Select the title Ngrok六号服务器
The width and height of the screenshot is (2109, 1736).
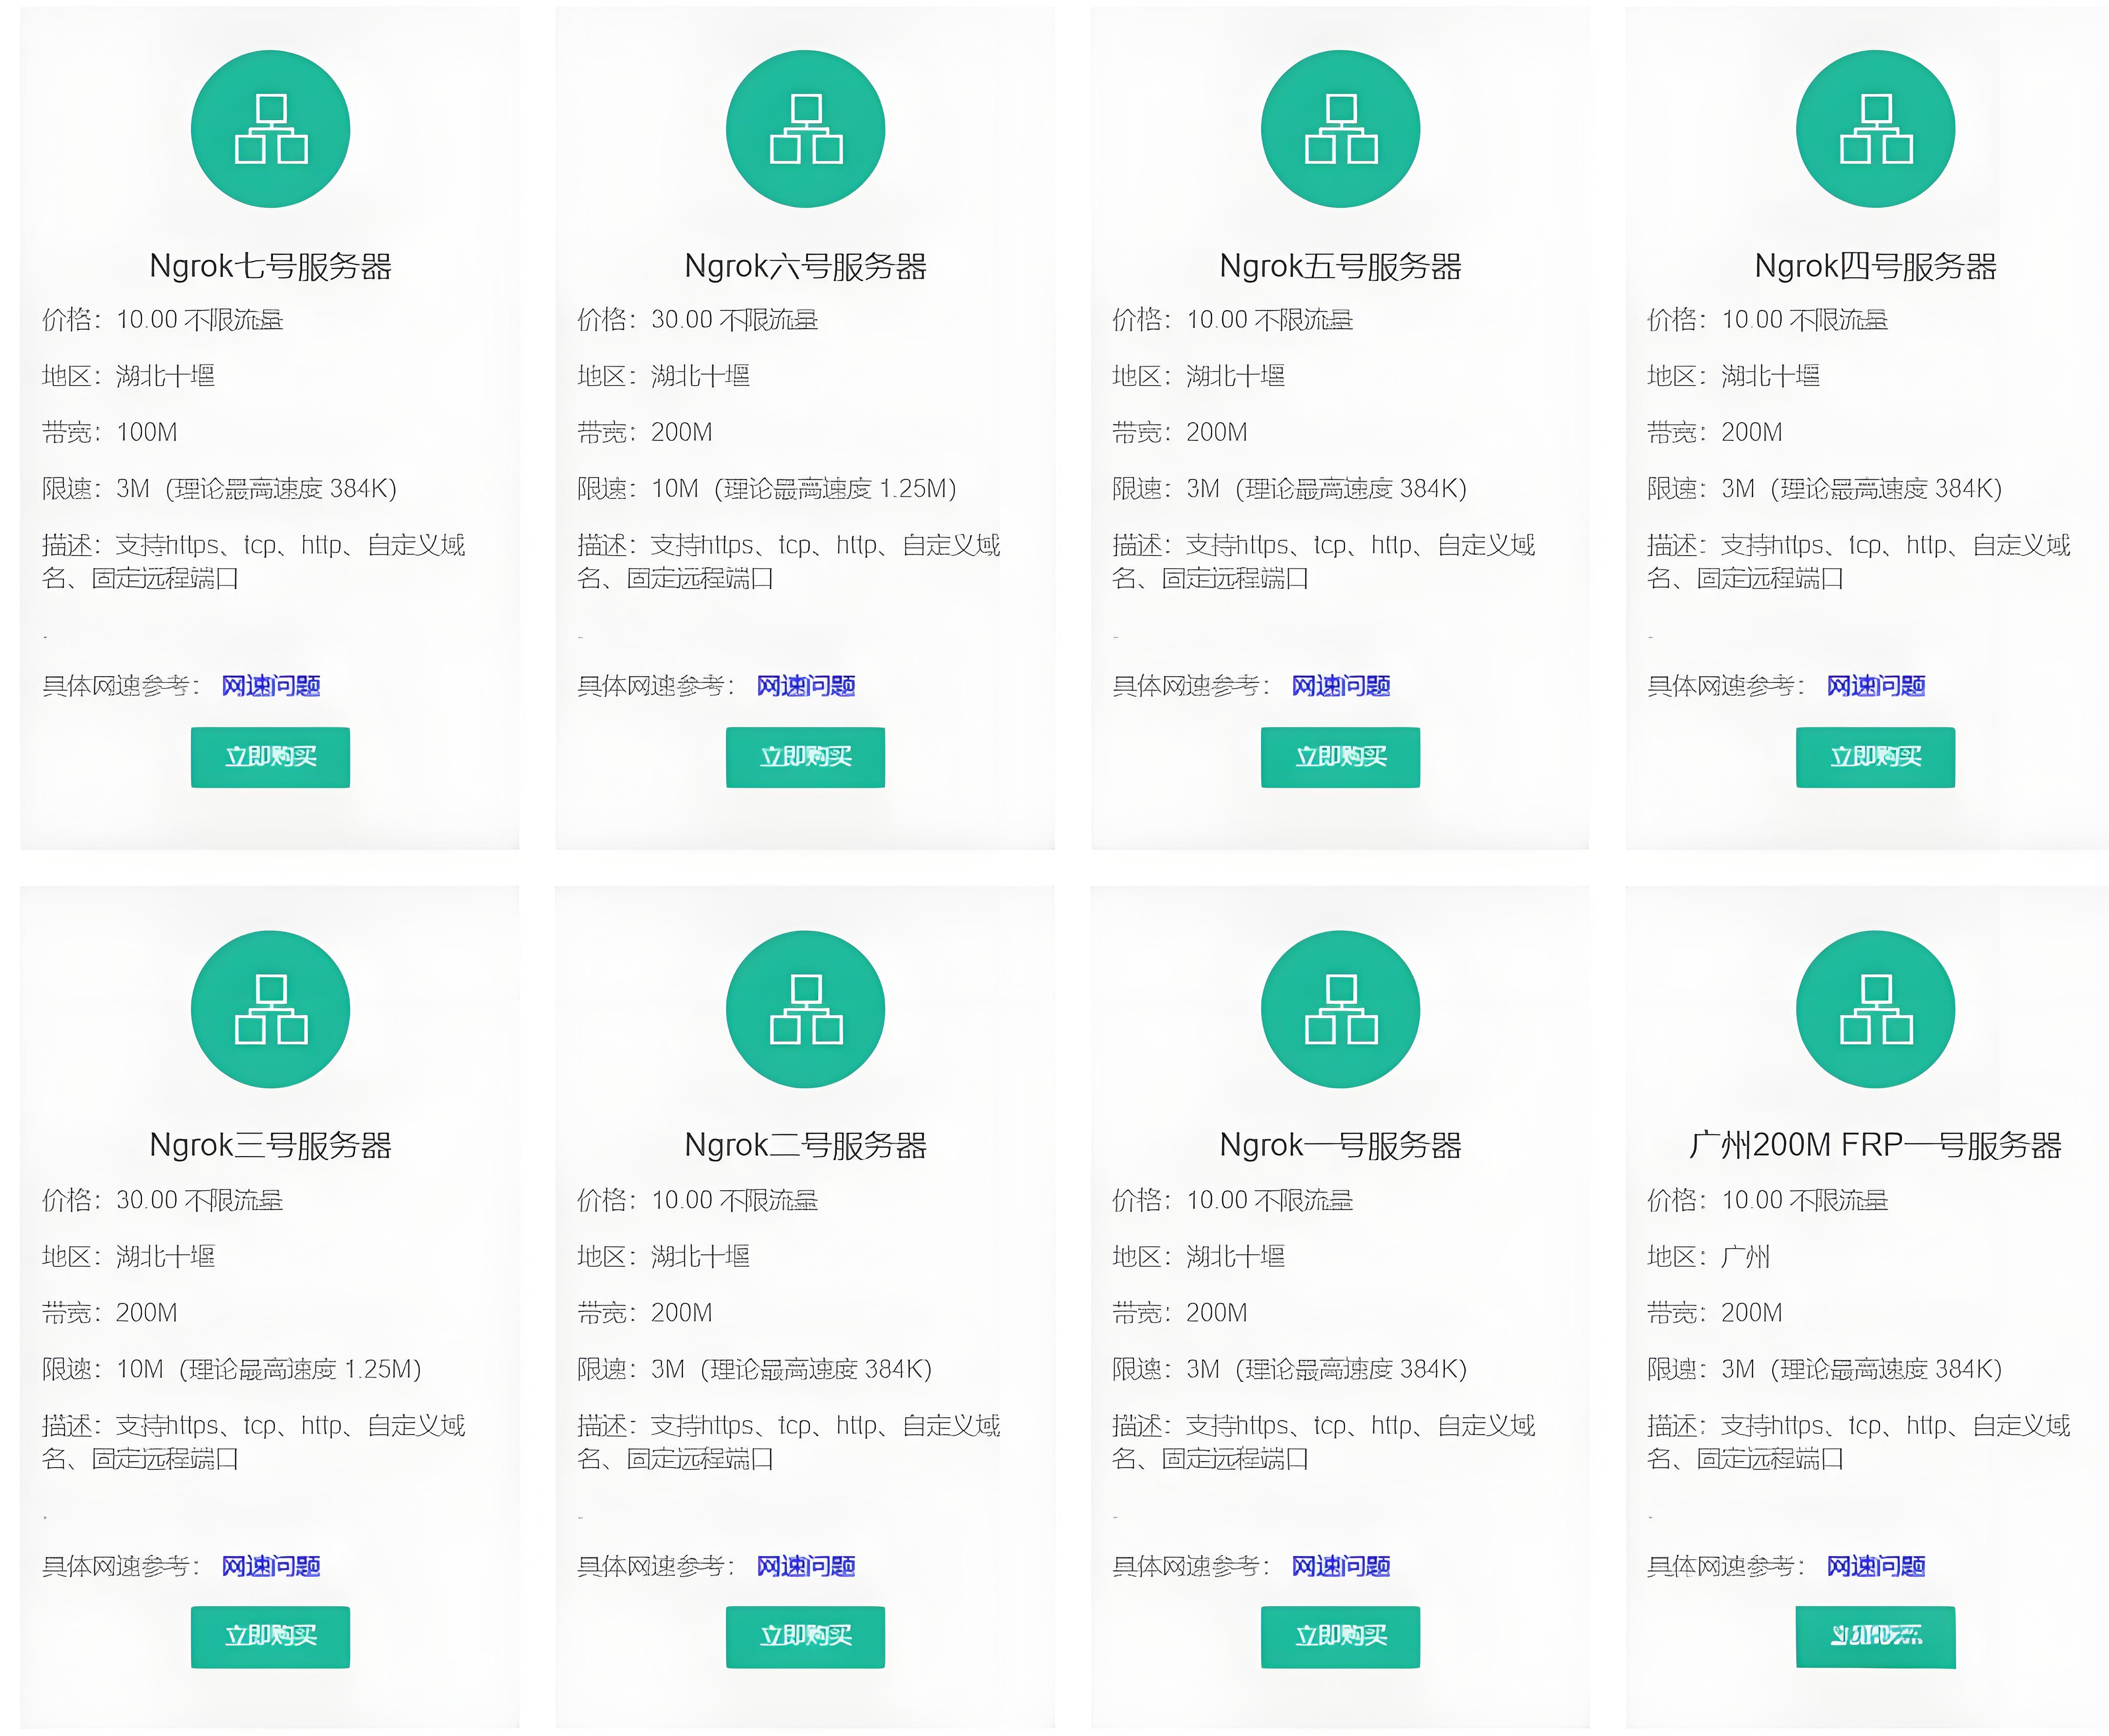click(805, 266)
